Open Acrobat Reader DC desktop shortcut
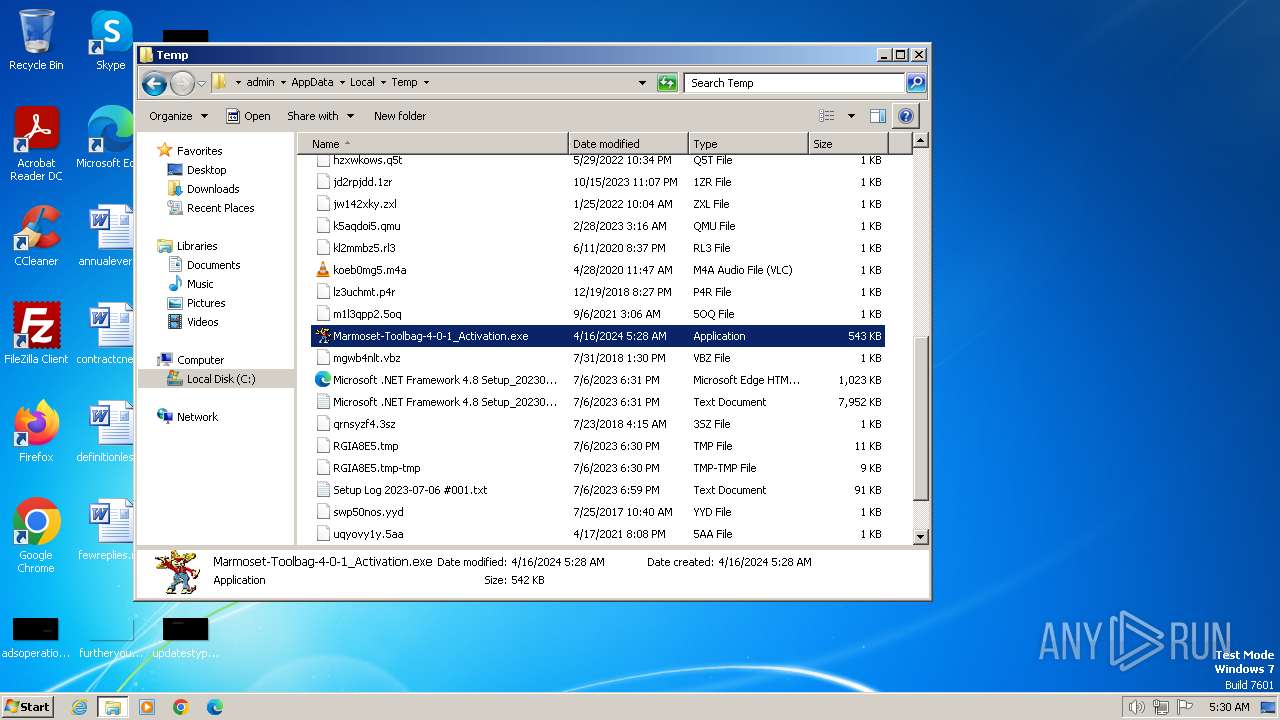 (36, 144)
